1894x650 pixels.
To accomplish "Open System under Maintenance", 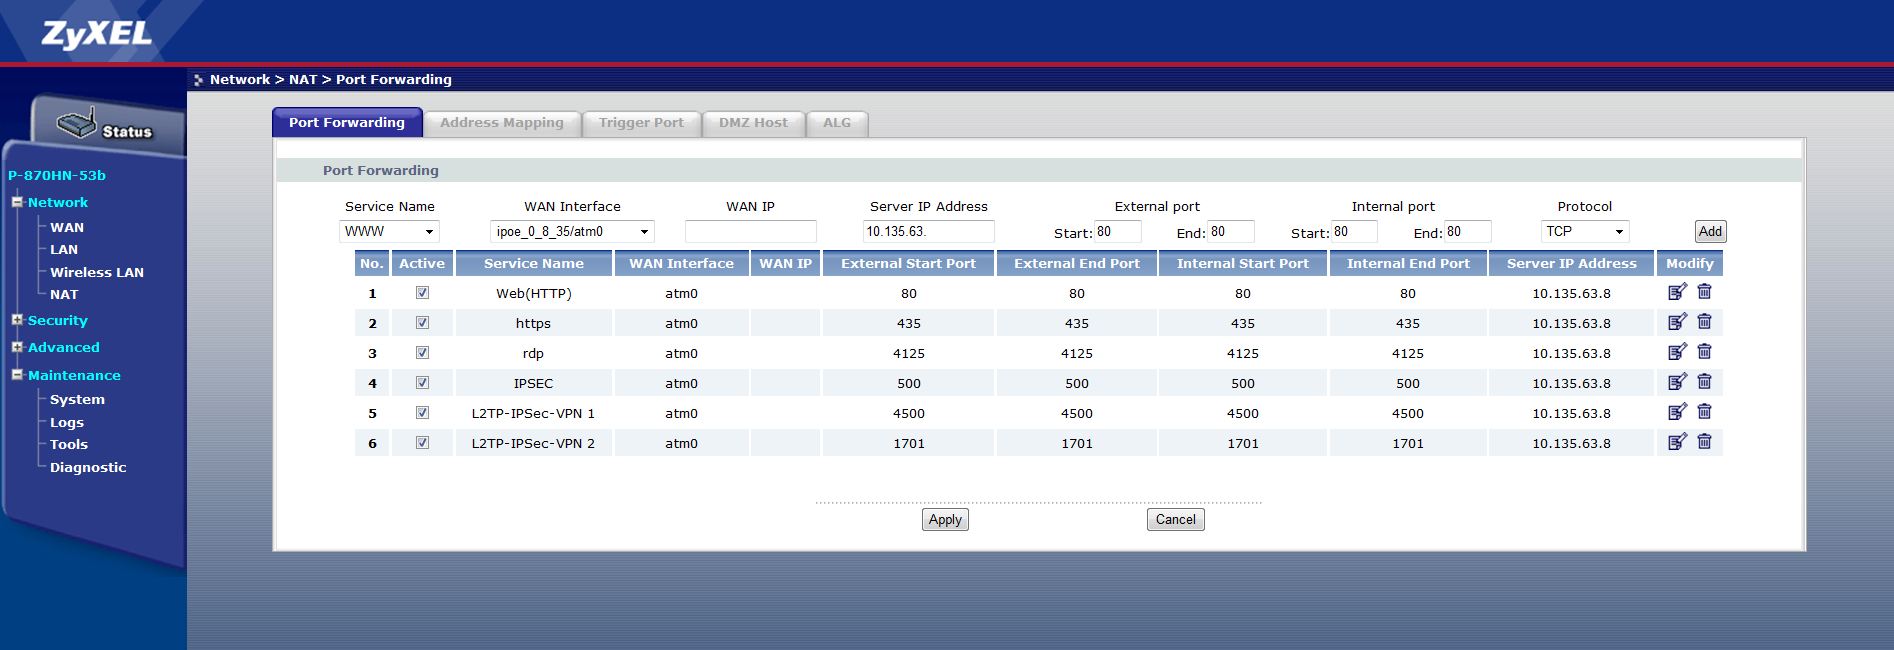I will pos(77,399).
